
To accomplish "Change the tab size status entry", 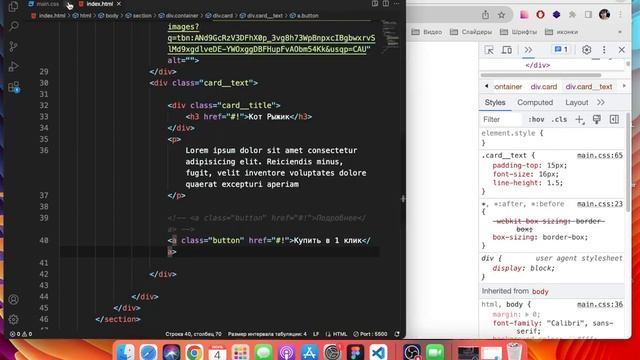I will click(267, 334).
